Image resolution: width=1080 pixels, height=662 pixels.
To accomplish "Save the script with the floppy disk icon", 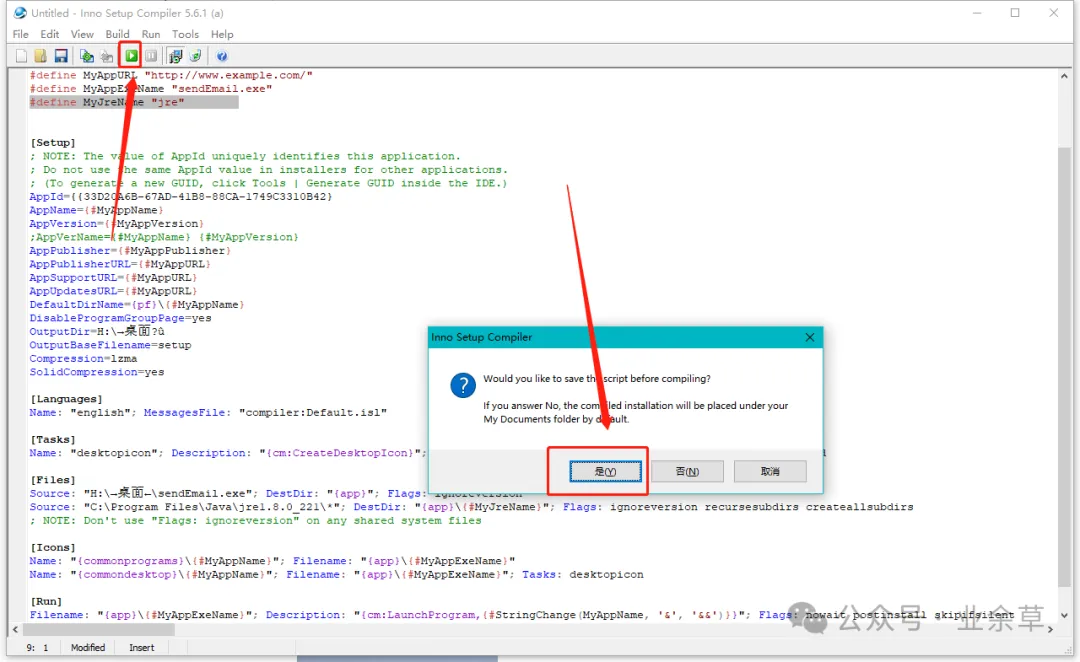I will 61,56.
